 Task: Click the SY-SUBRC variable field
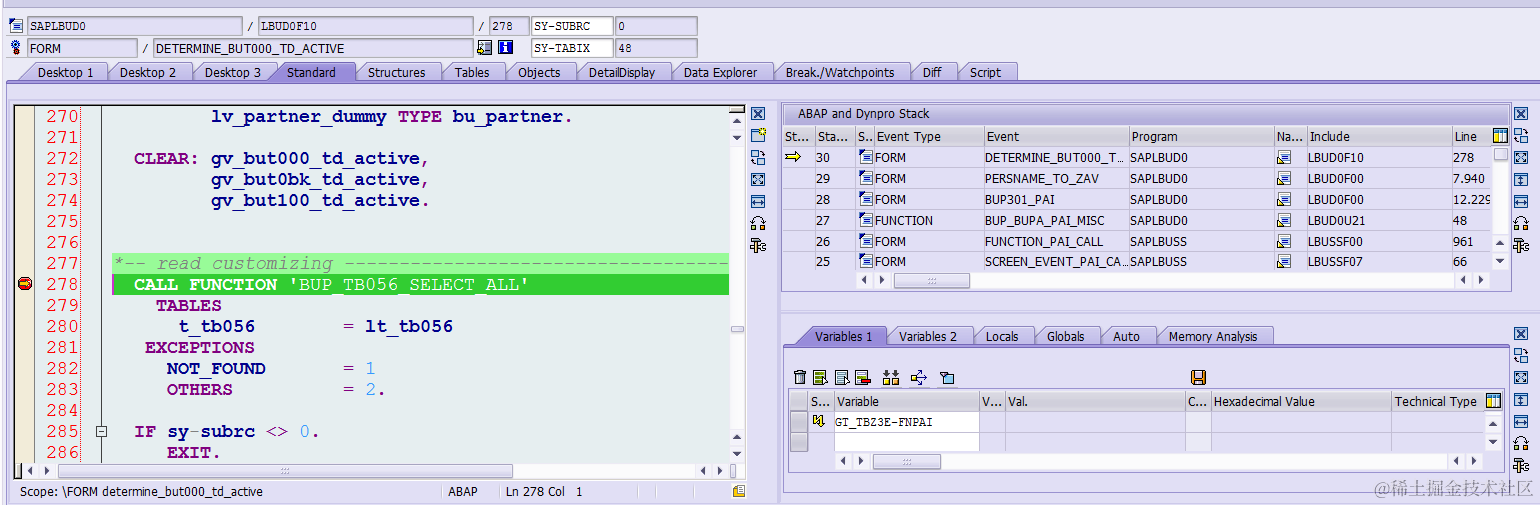(571, 26)
